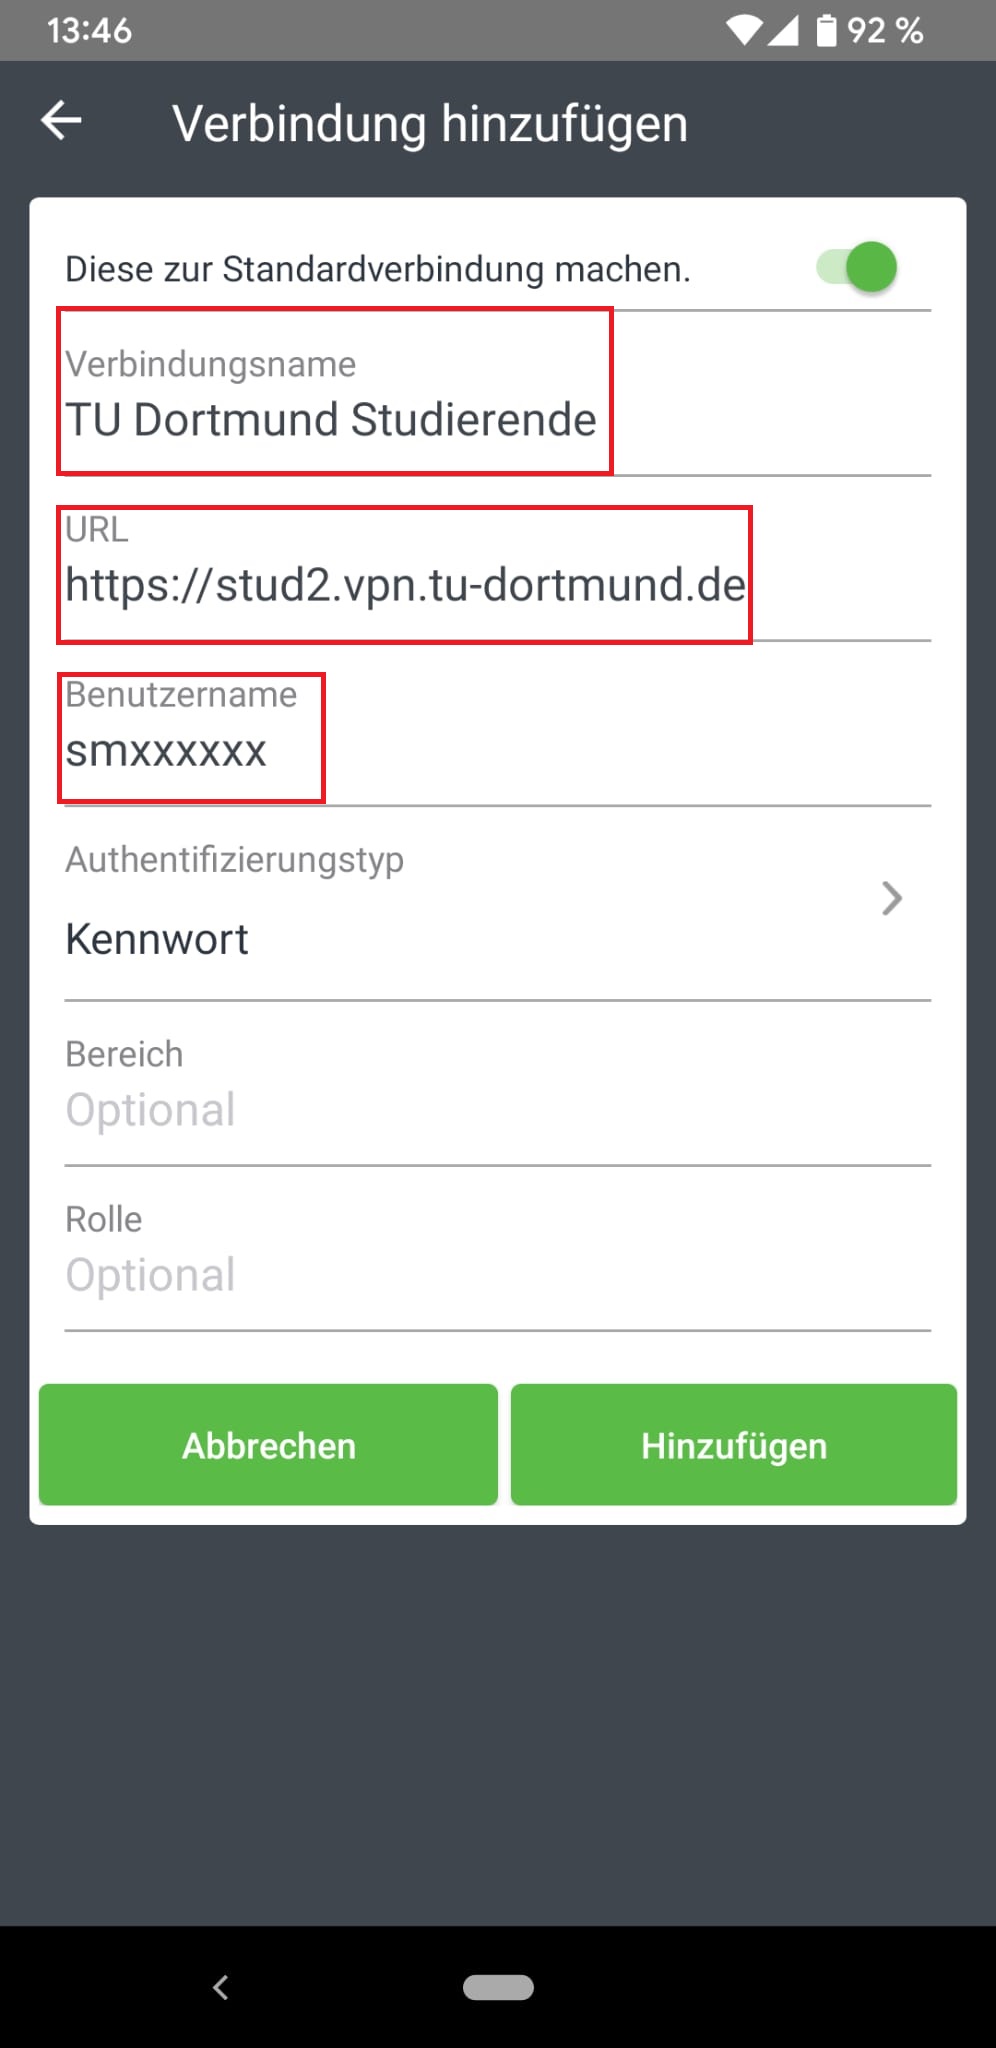Image resolution: width=996 pixels, height=2048 pixels.
Task: Tap the Wi-Fi status icon
Action: click(745, 30)
